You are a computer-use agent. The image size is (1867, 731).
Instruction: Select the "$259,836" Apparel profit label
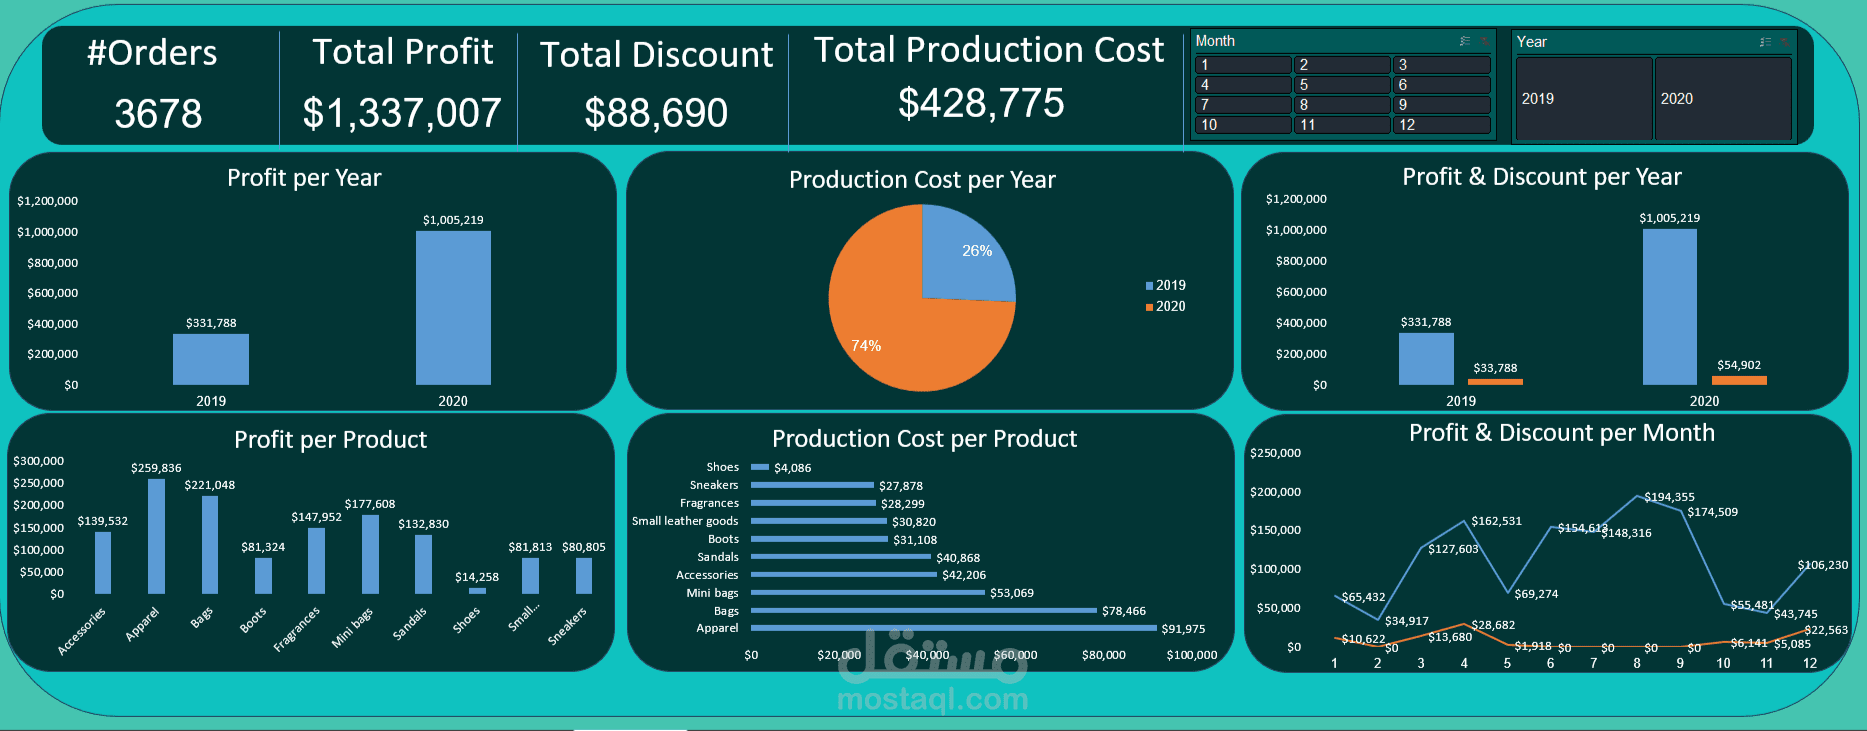[156, 468]
